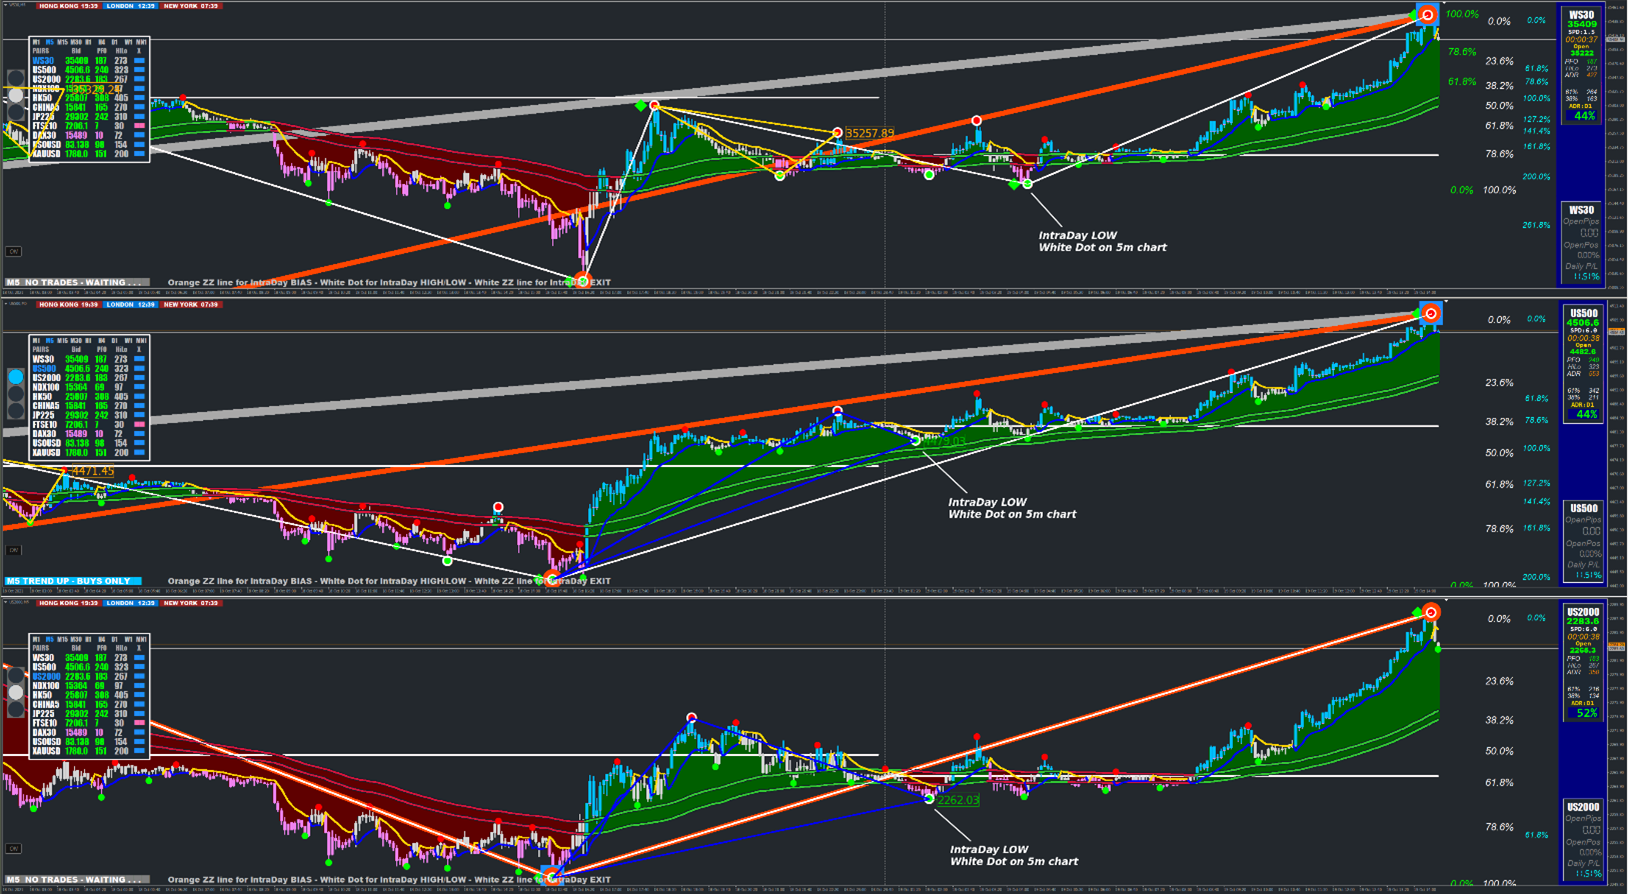The height and width of the screenshot is (894, 1628).
Task: Switch to W1 timeframe in US2000 chart dashboard
Action: [x=128, y=639]
